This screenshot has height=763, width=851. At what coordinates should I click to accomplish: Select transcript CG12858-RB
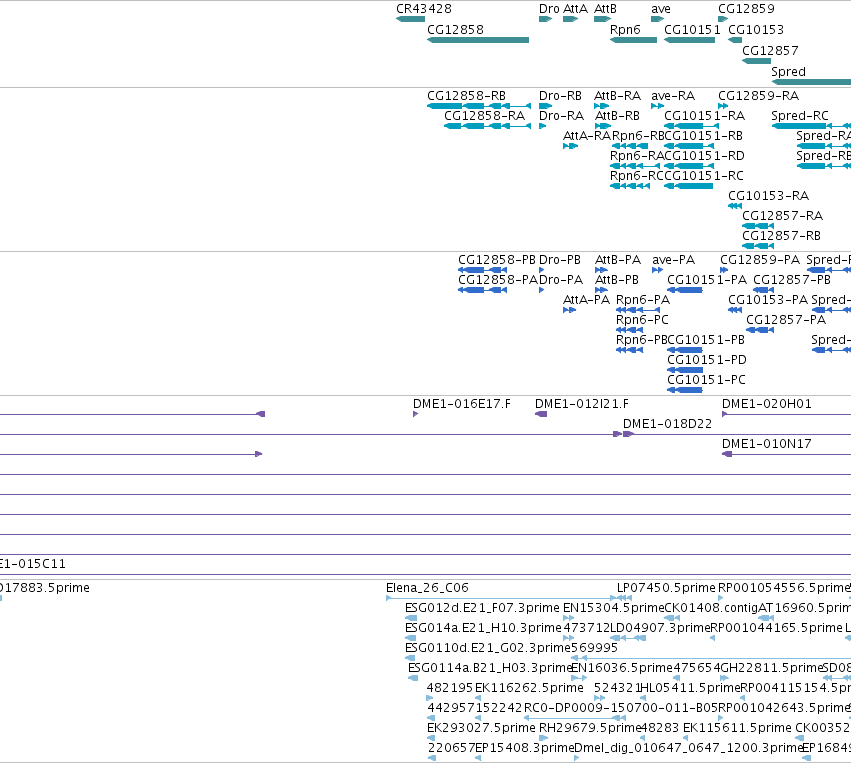click(479, 106)
